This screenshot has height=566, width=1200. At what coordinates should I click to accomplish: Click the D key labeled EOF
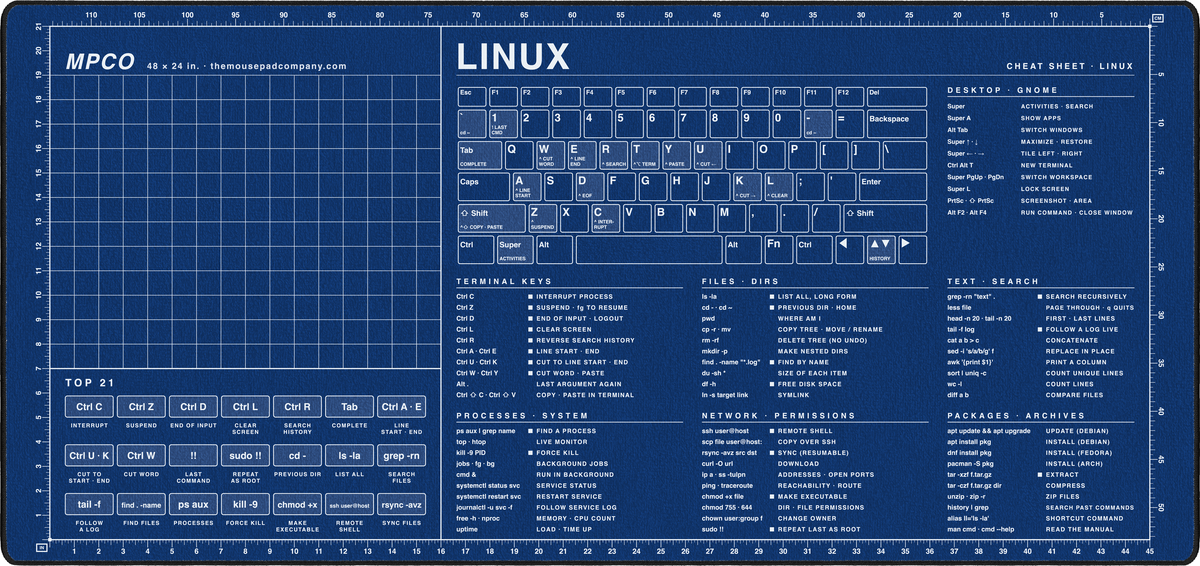click(590, 187)
